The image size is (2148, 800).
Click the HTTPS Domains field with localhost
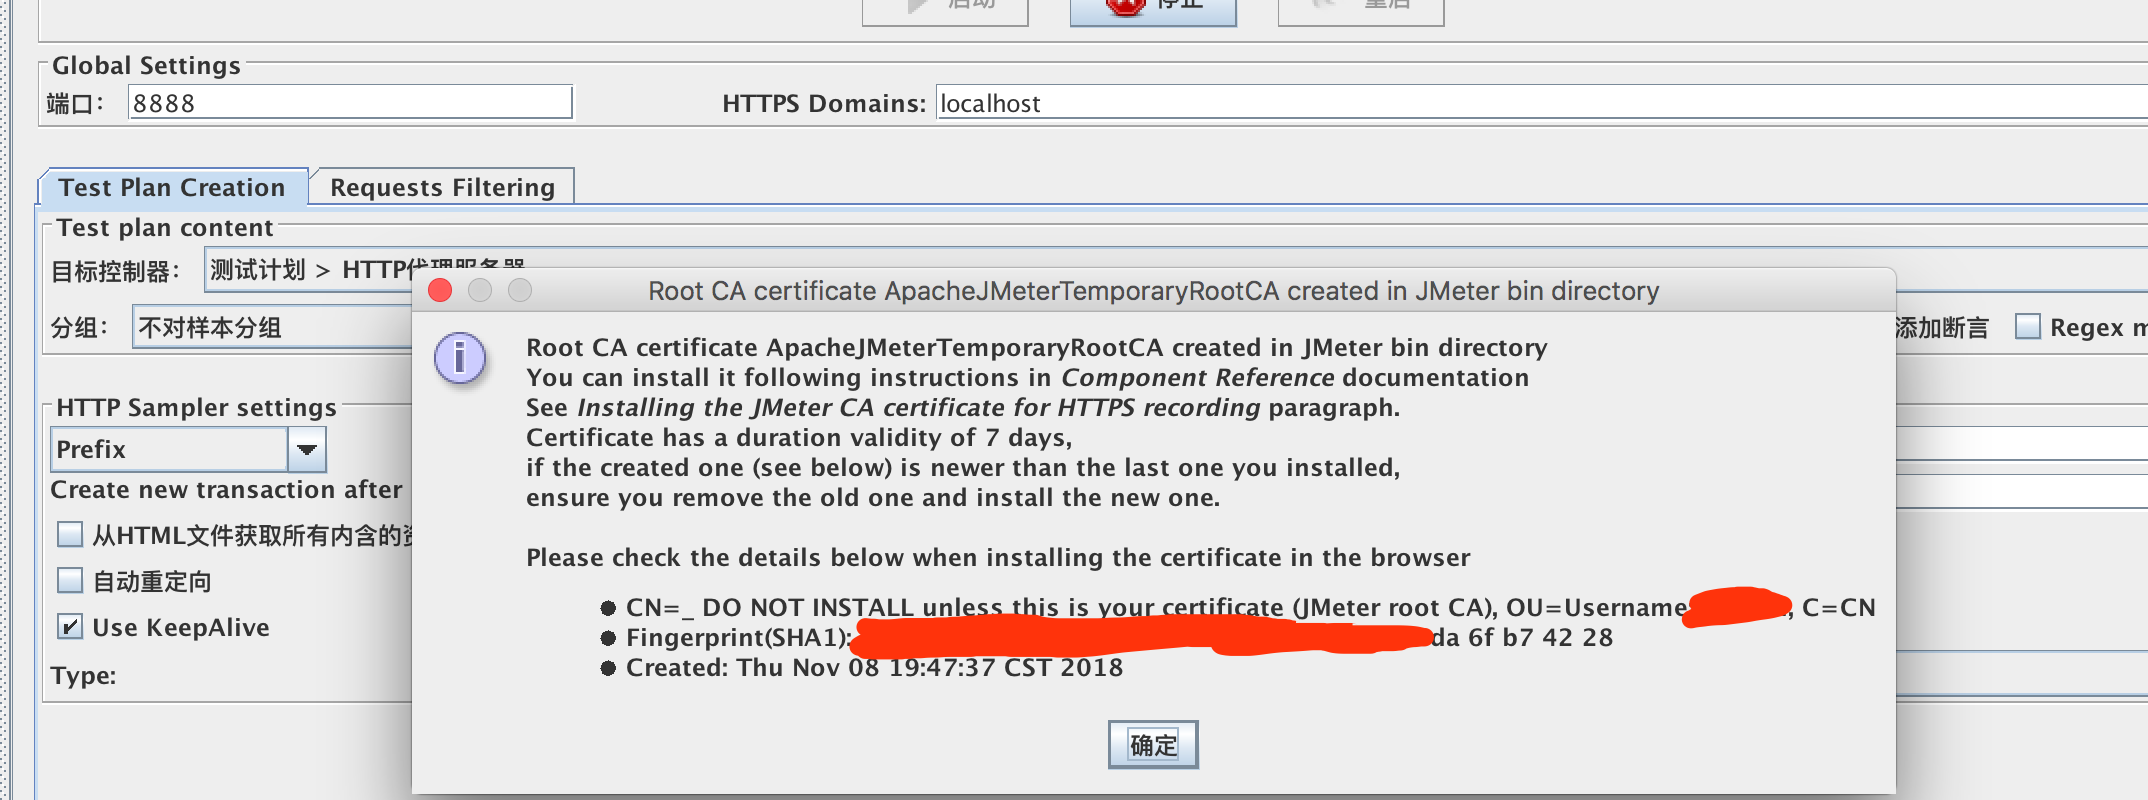1541,103
